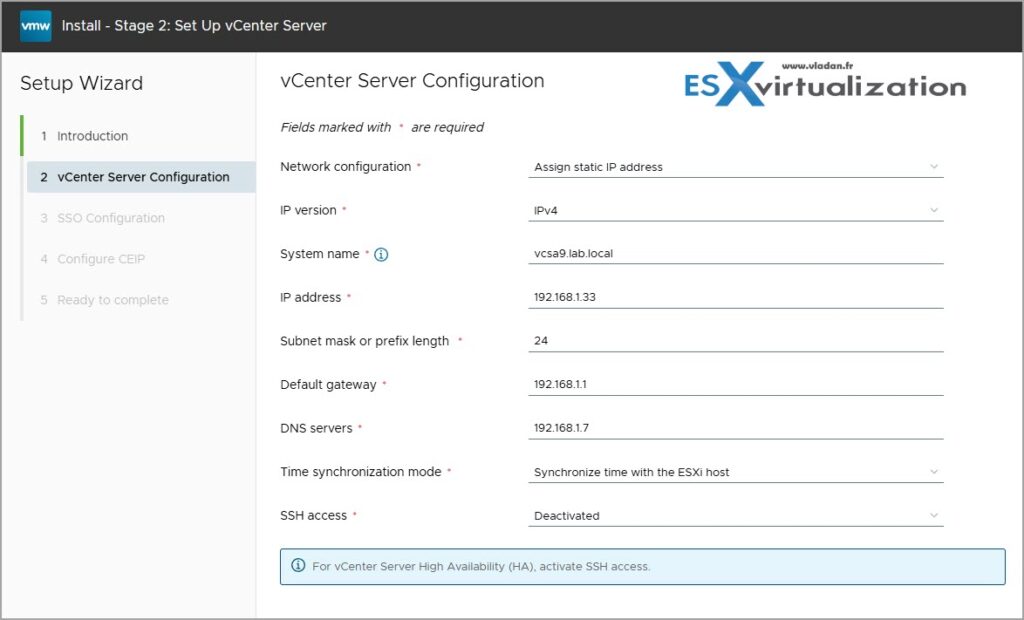Click the VMware logo in the title bar

(33, 26)
